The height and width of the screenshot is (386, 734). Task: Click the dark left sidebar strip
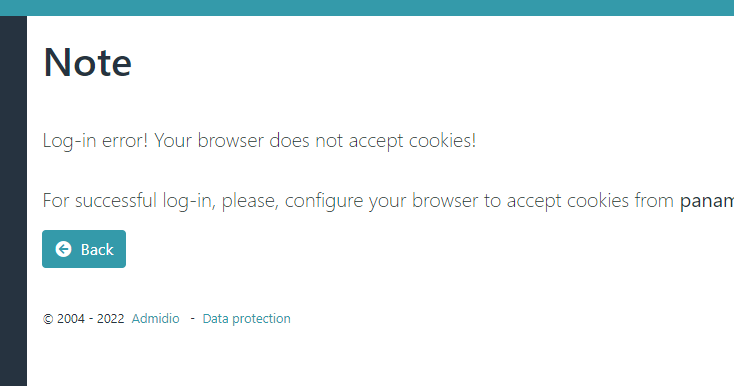click(x=13, y=201)
